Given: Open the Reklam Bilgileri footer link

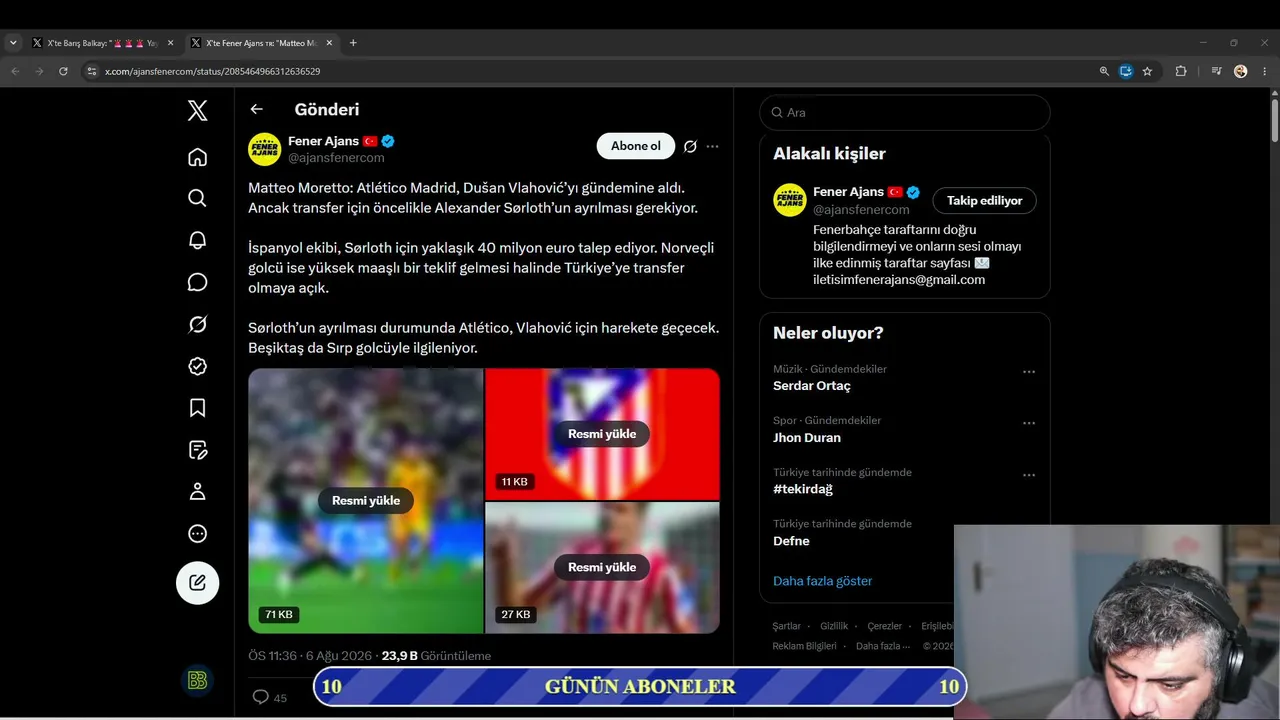Looking at the screenshot, I should click(x=805, y=646).
